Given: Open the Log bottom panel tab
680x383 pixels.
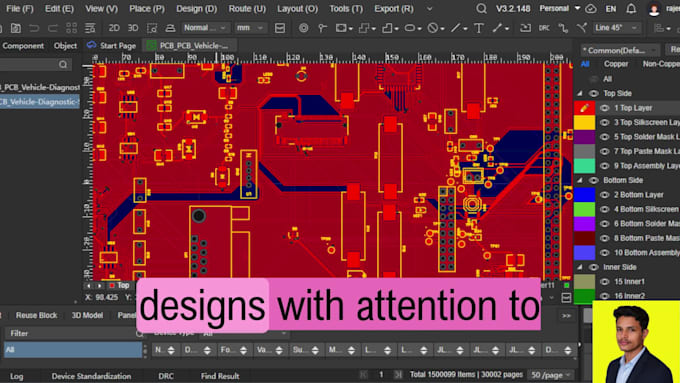Looking at the screenshot, I should (16, 376).
